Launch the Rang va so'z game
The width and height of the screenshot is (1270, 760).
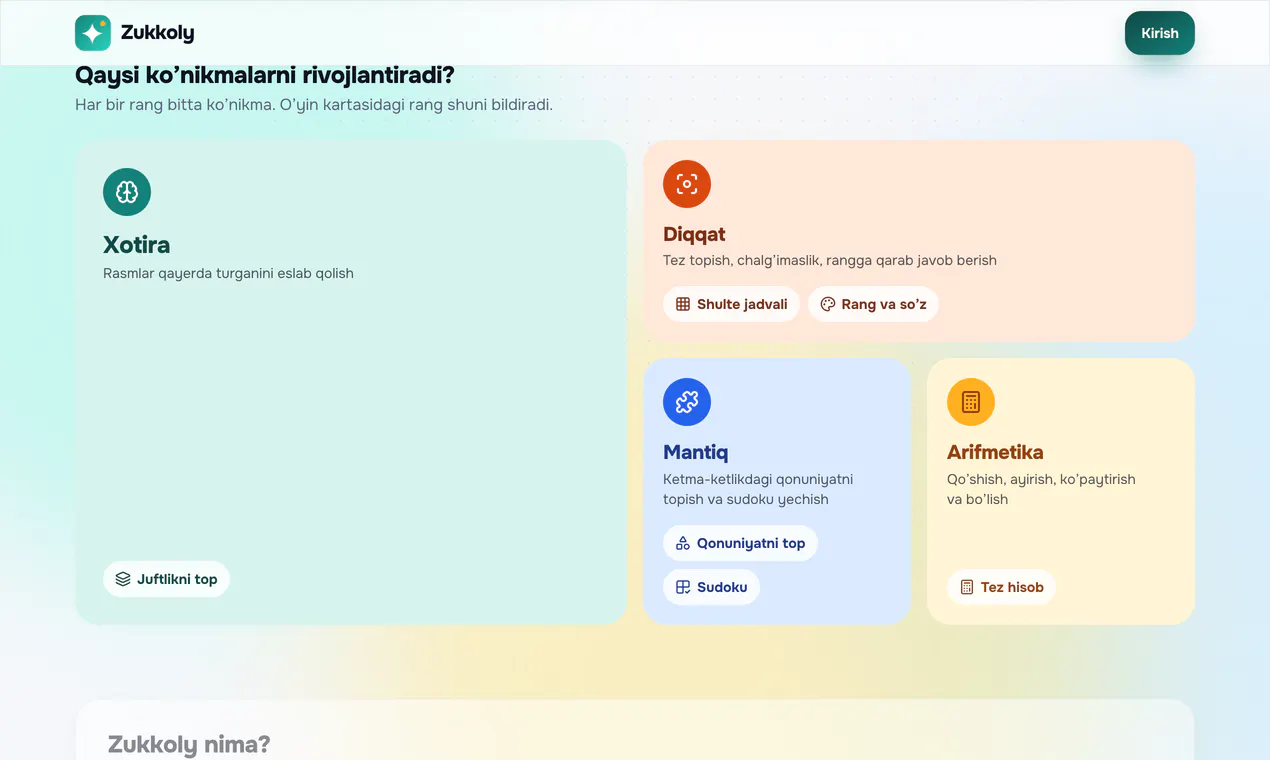pos(873,304)
